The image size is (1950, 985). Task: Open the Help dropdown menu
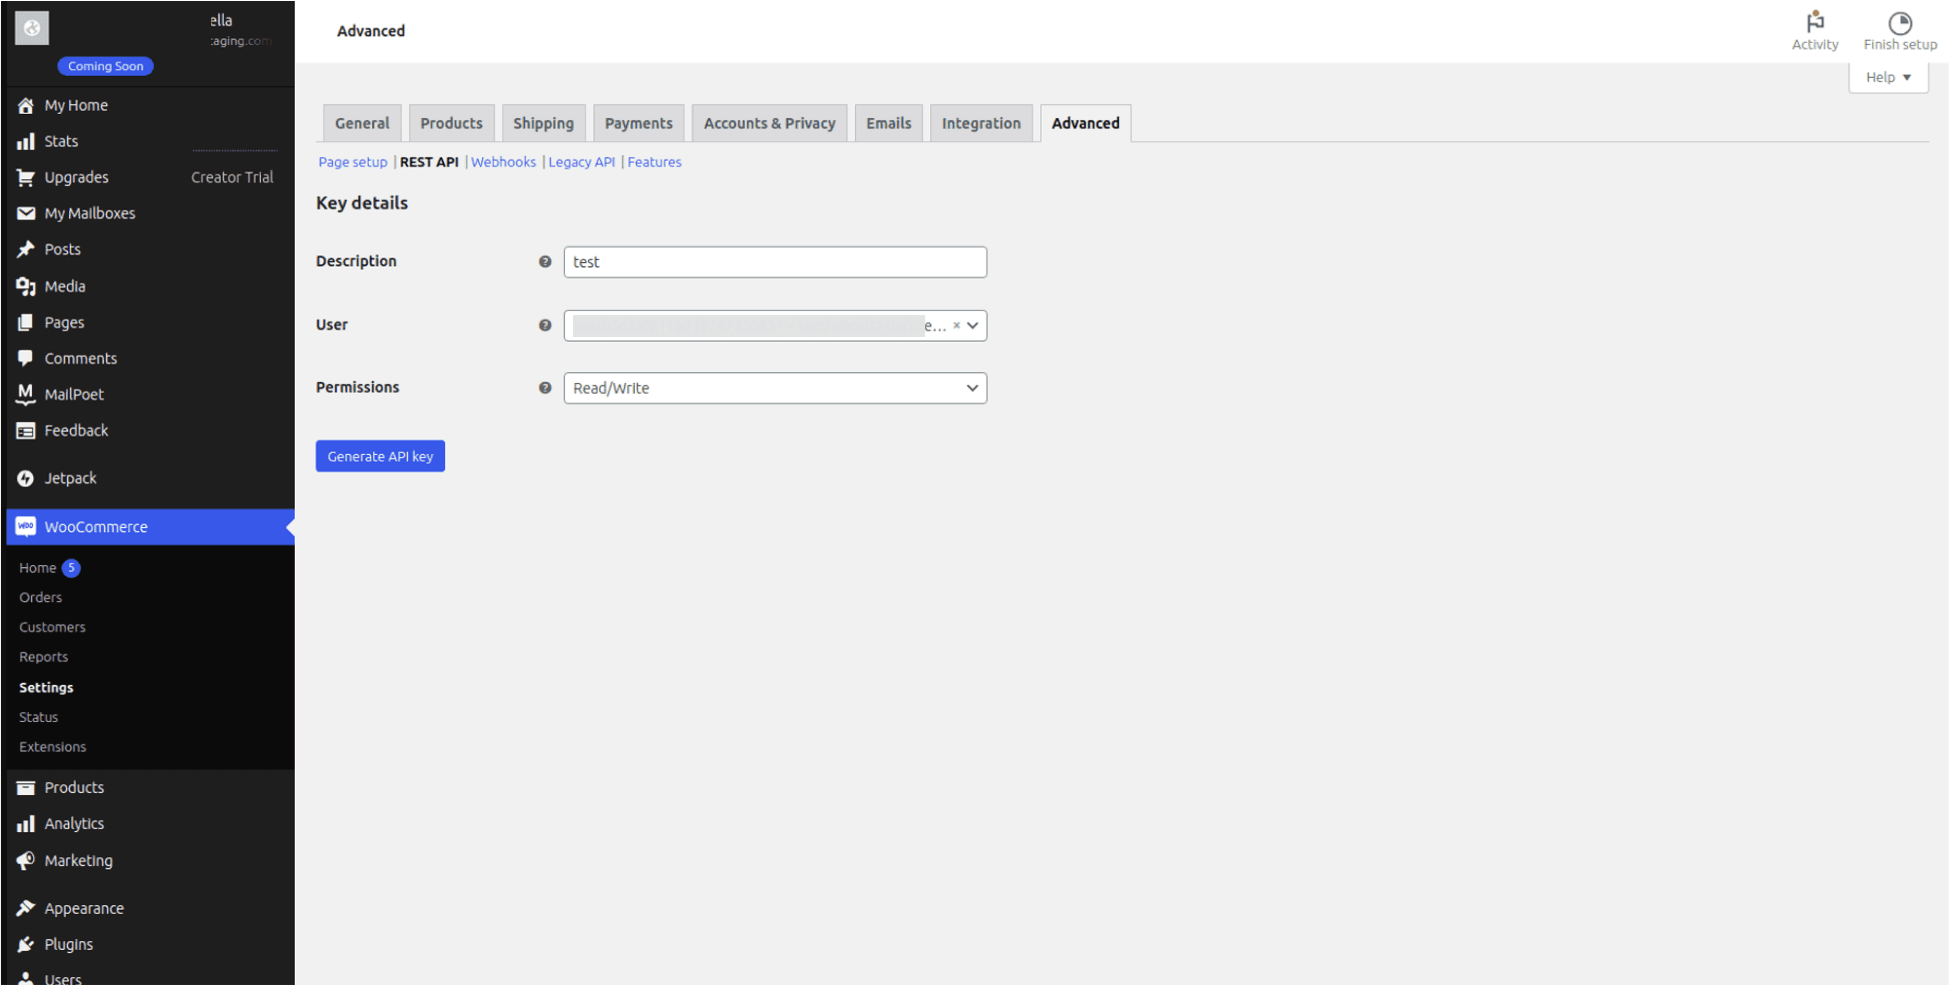point(1888,77)
